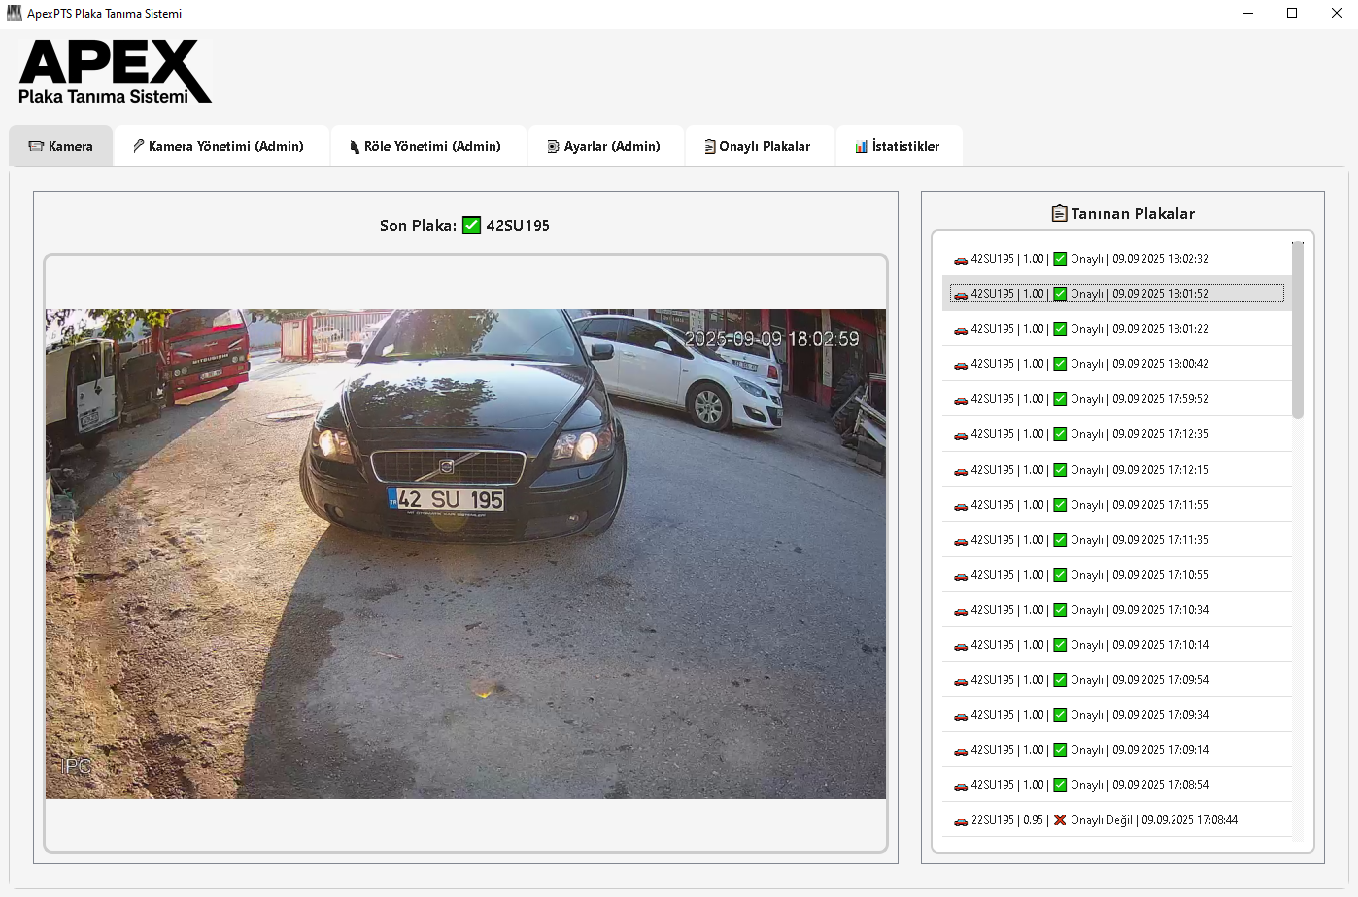The width and height of the screenshot is (1358, 897).
Task: Select the entry logged at 17:59:52
Action: [1116, 398]
